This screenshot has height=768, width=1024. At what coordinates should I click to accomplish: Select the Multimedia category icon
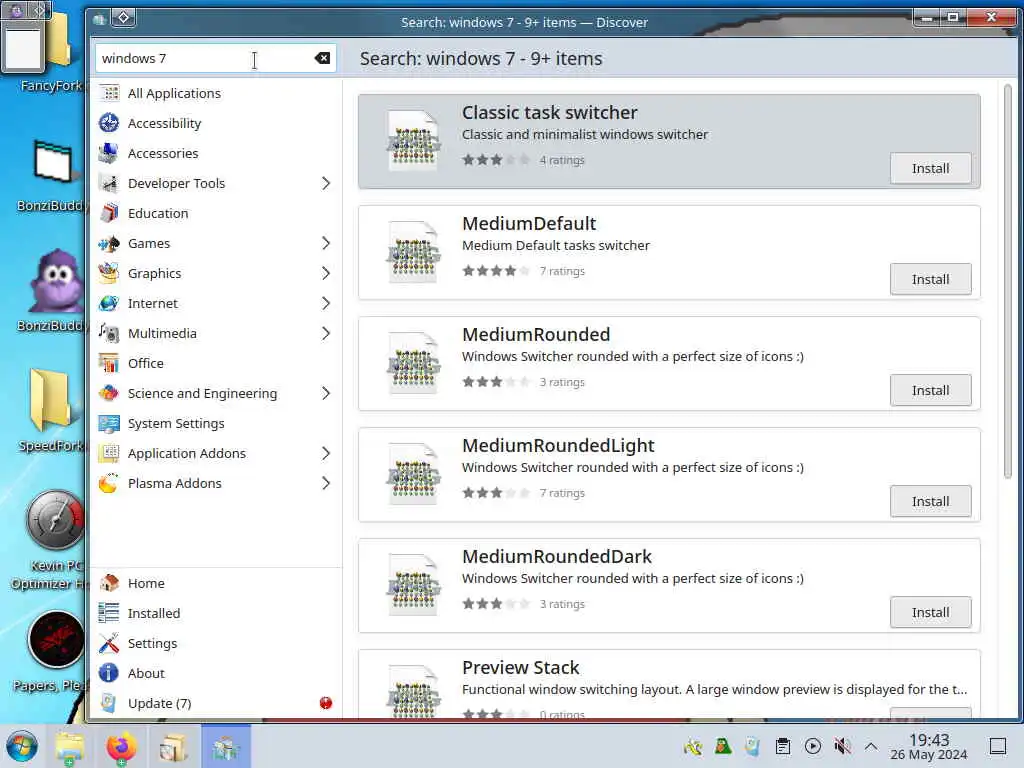pyautogui.click(x=109, y=334)
